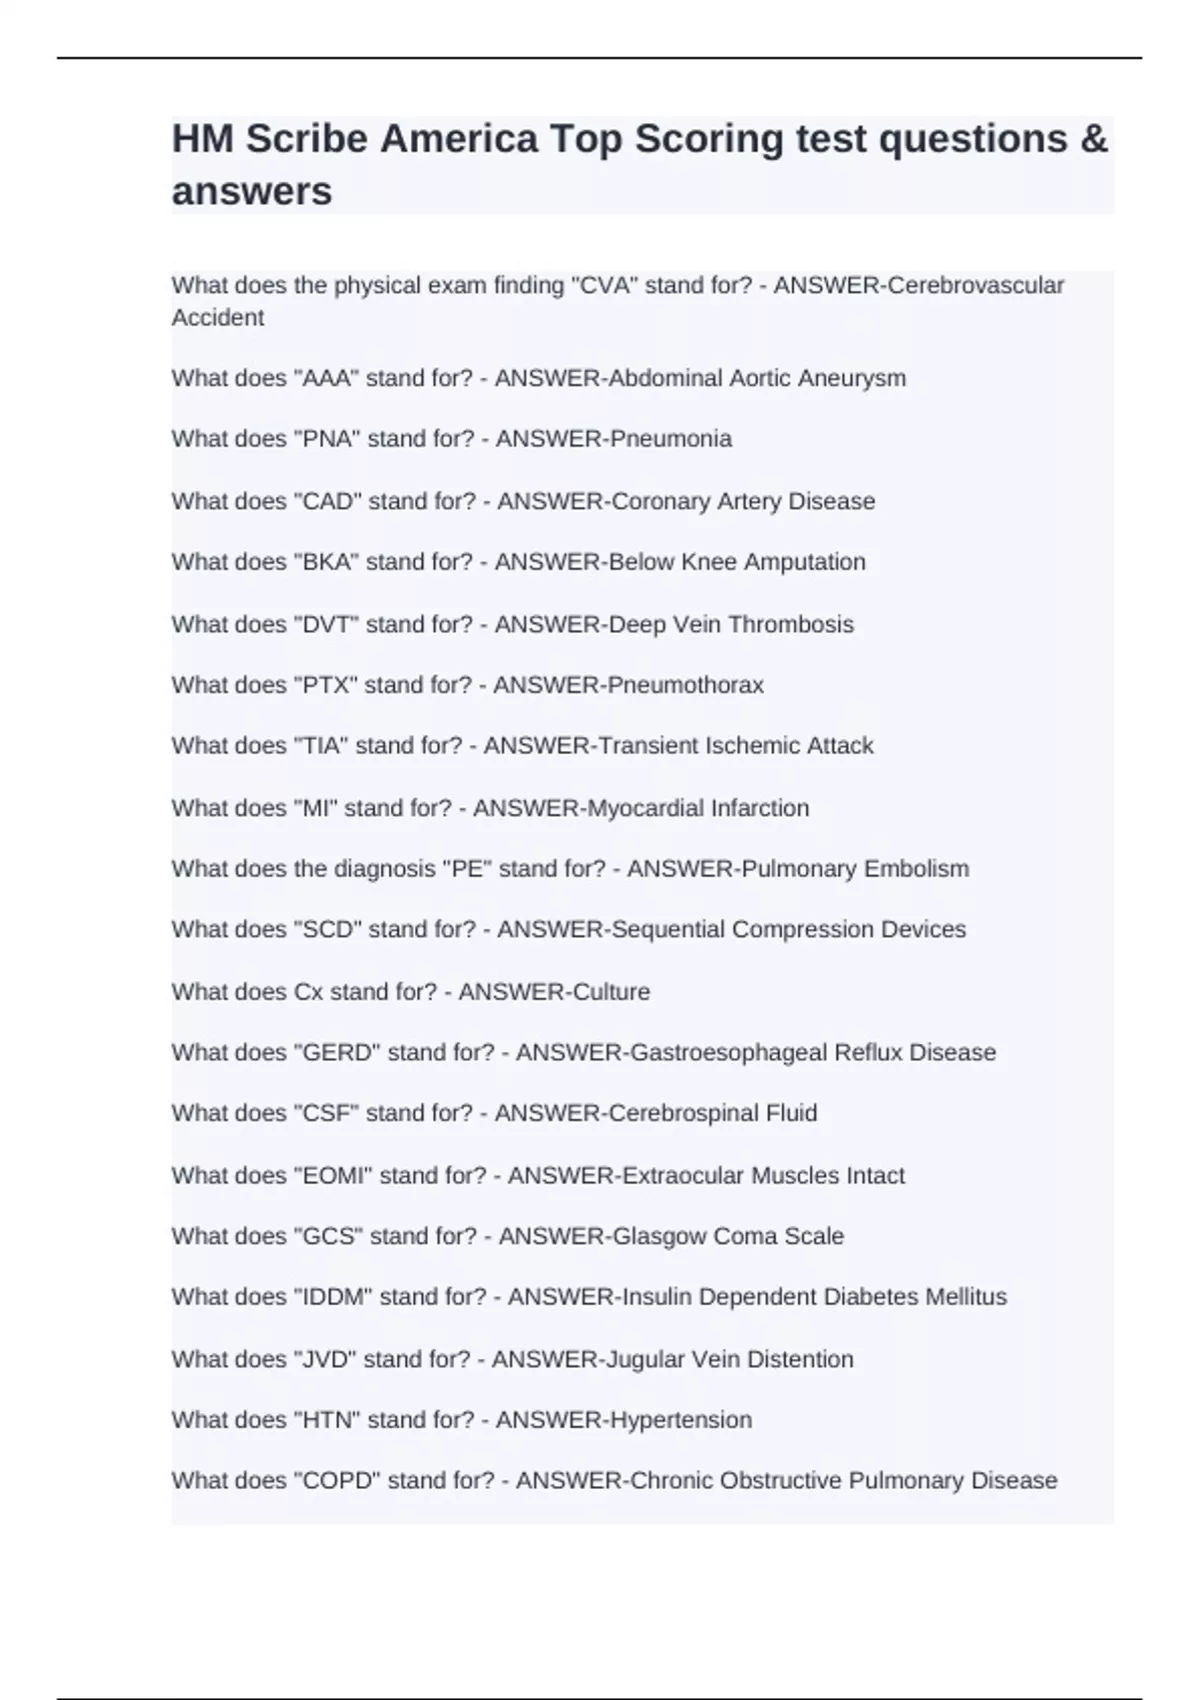Click the Coronary Artery Disease line

point(523,501)
